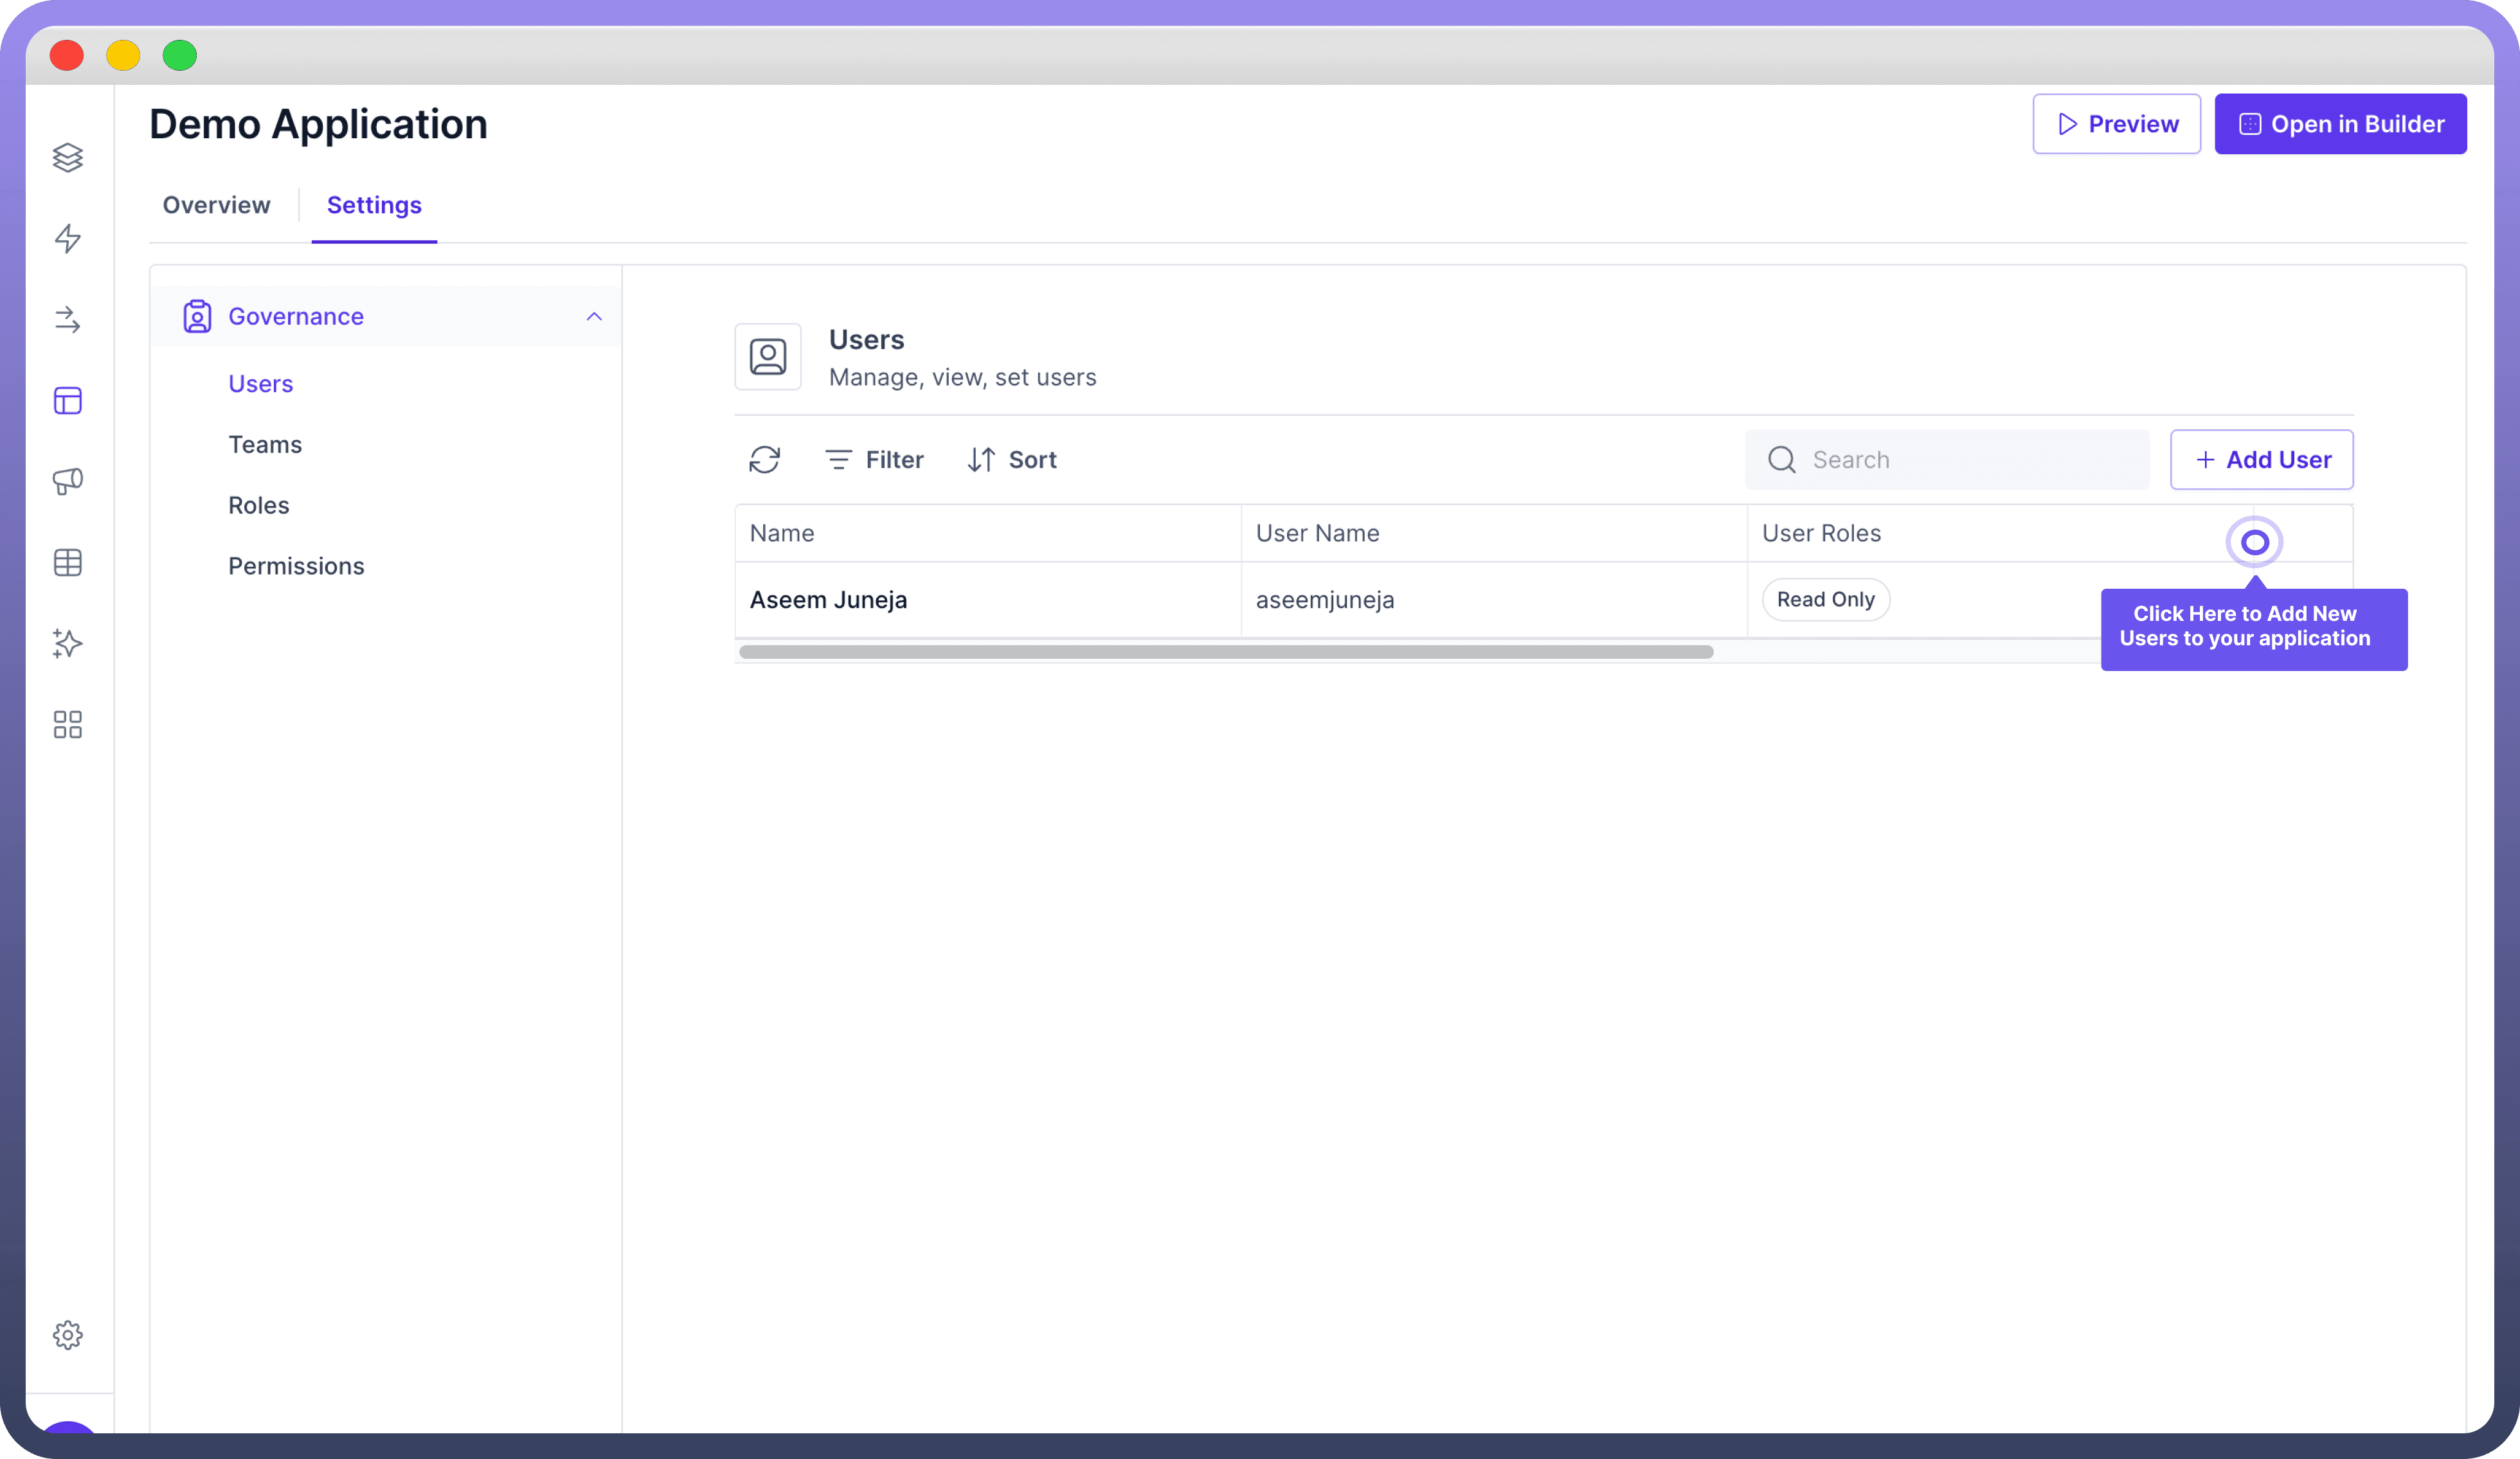Click Add User to invite someone

(2261, 459)
